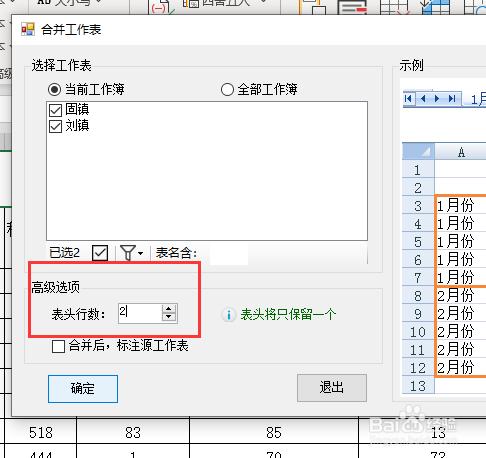Screen dimensions: 486x458
Task: Click the 确定 button
Action: coord(83,389)
